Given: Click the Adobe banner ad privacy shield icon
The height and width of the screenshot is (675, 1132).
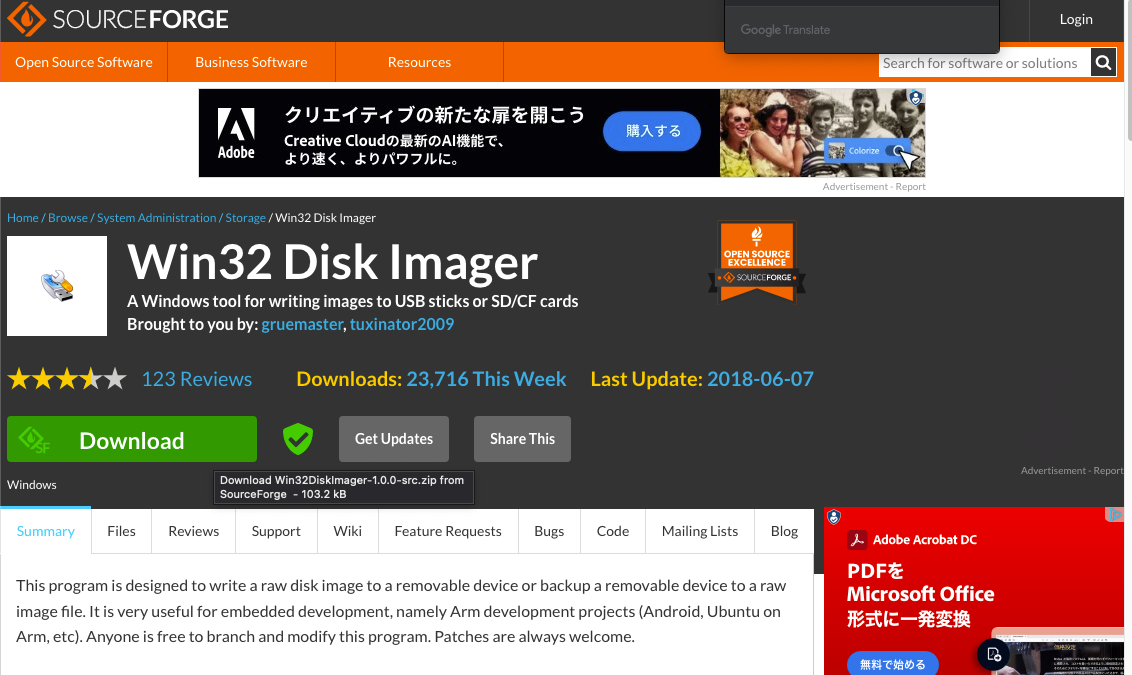Looking at the screenshot, I should (x=915, y=97).
